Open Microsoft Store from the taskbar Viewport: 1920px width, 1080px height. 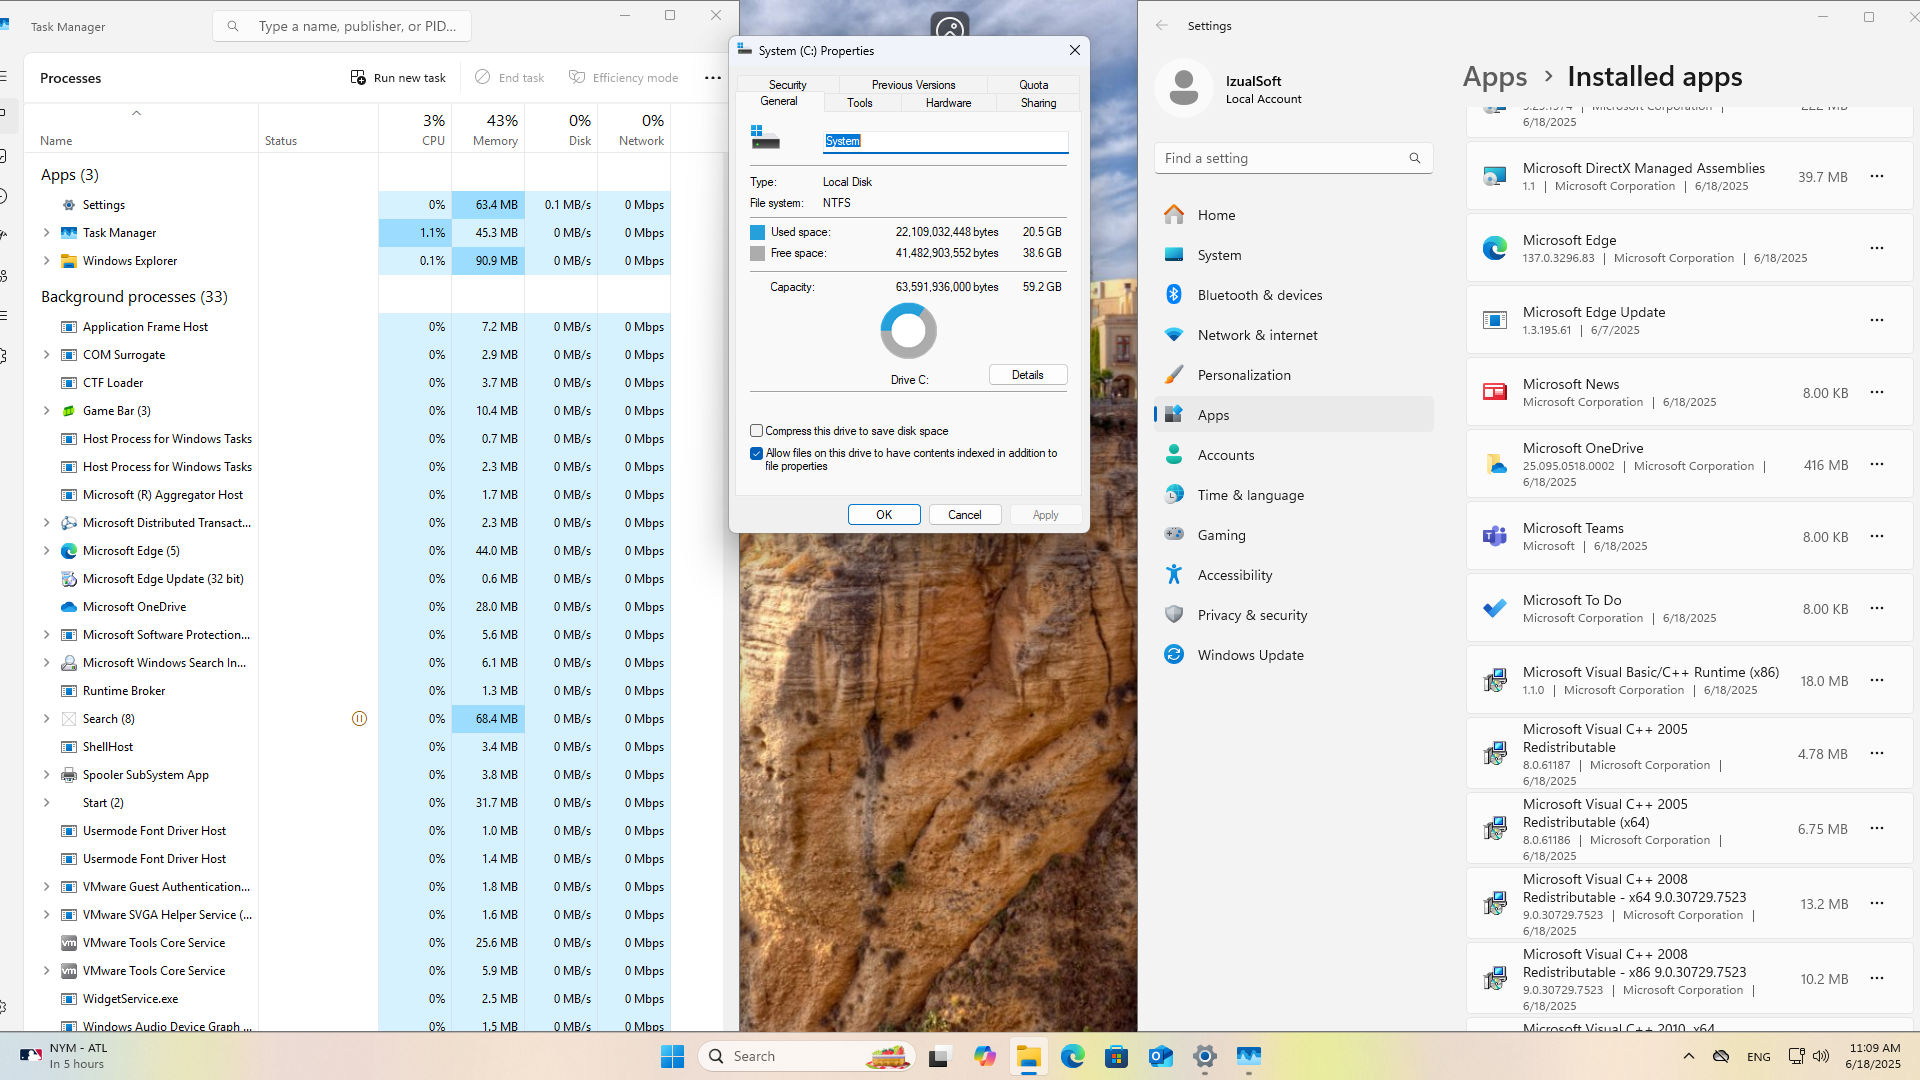(1117, 1056)
